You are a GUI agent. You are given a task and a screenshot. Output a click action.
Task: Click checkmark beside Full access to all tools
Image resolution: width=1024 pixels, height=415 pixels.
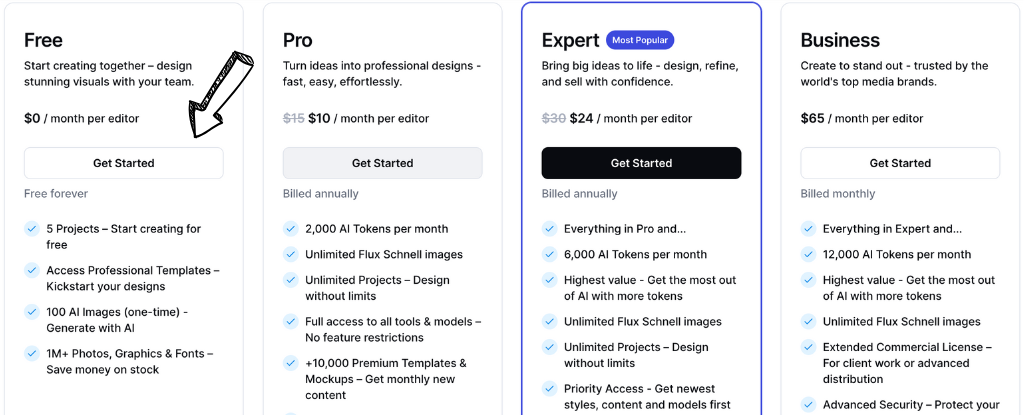(x=291, y=322)
